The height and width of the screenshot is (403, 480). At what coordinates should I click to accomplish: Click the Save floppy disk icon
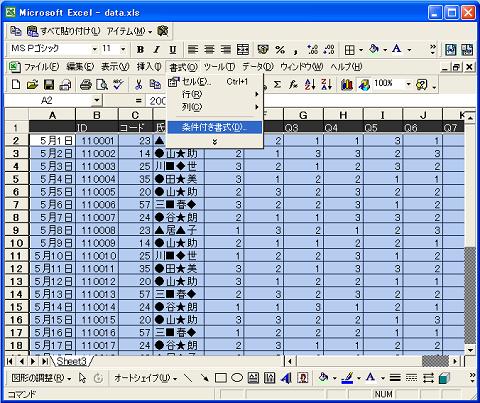point(49,85)
